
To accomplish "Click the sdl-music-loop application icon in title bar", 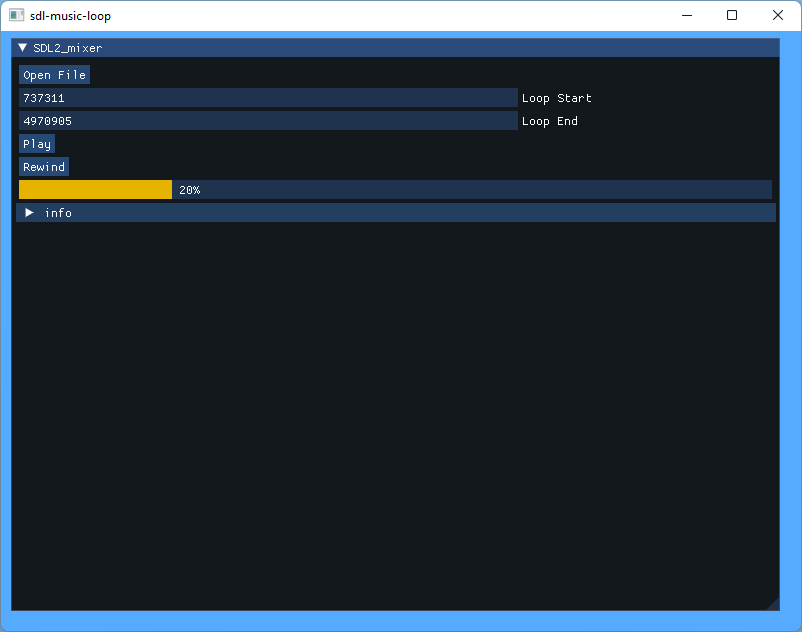I will tap(16, 15).
